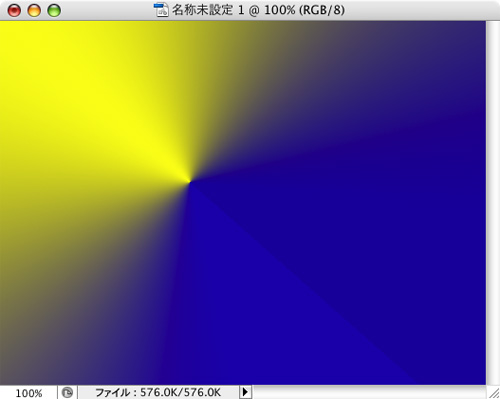Click the horizontal scrollbar track at bottom
The height and width of the screenshot is (399, 500).
point(369,392)
